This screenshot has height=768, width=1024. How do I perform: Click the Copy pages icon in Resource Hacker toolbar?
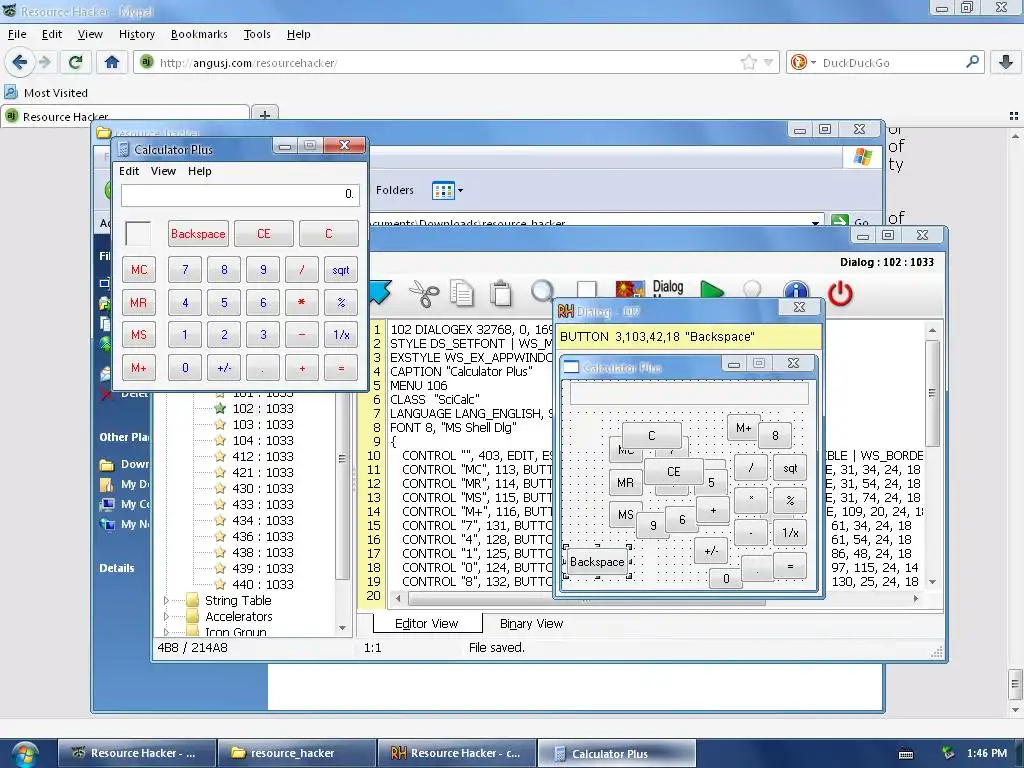point(462,293)
